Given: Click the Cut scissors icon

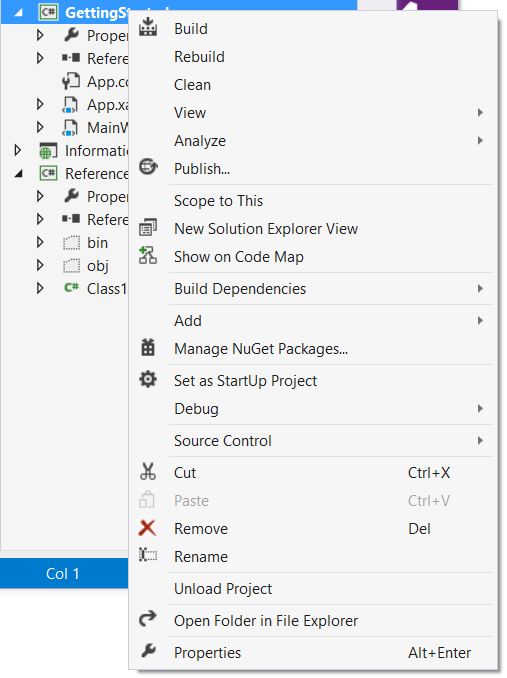Looking at the screenshot, I should click(148, 471).
